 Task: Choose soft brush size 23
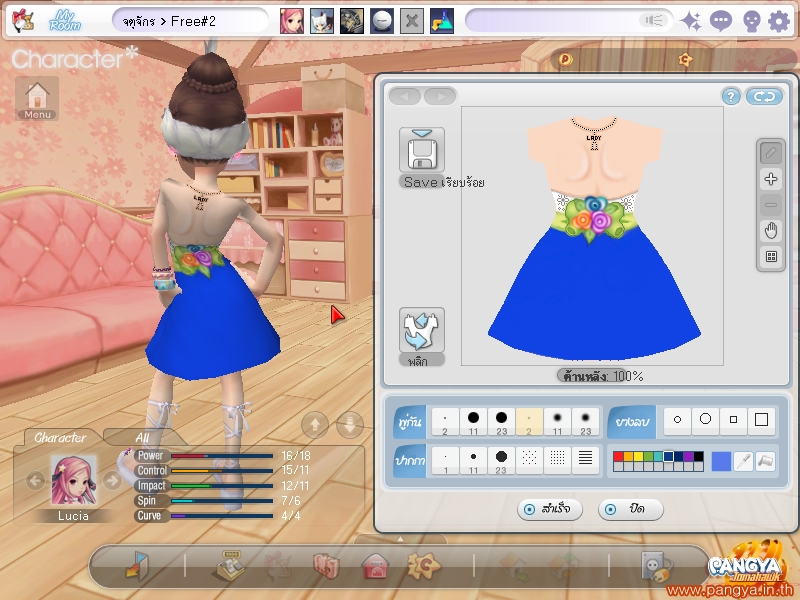click(x=585, y=421)
